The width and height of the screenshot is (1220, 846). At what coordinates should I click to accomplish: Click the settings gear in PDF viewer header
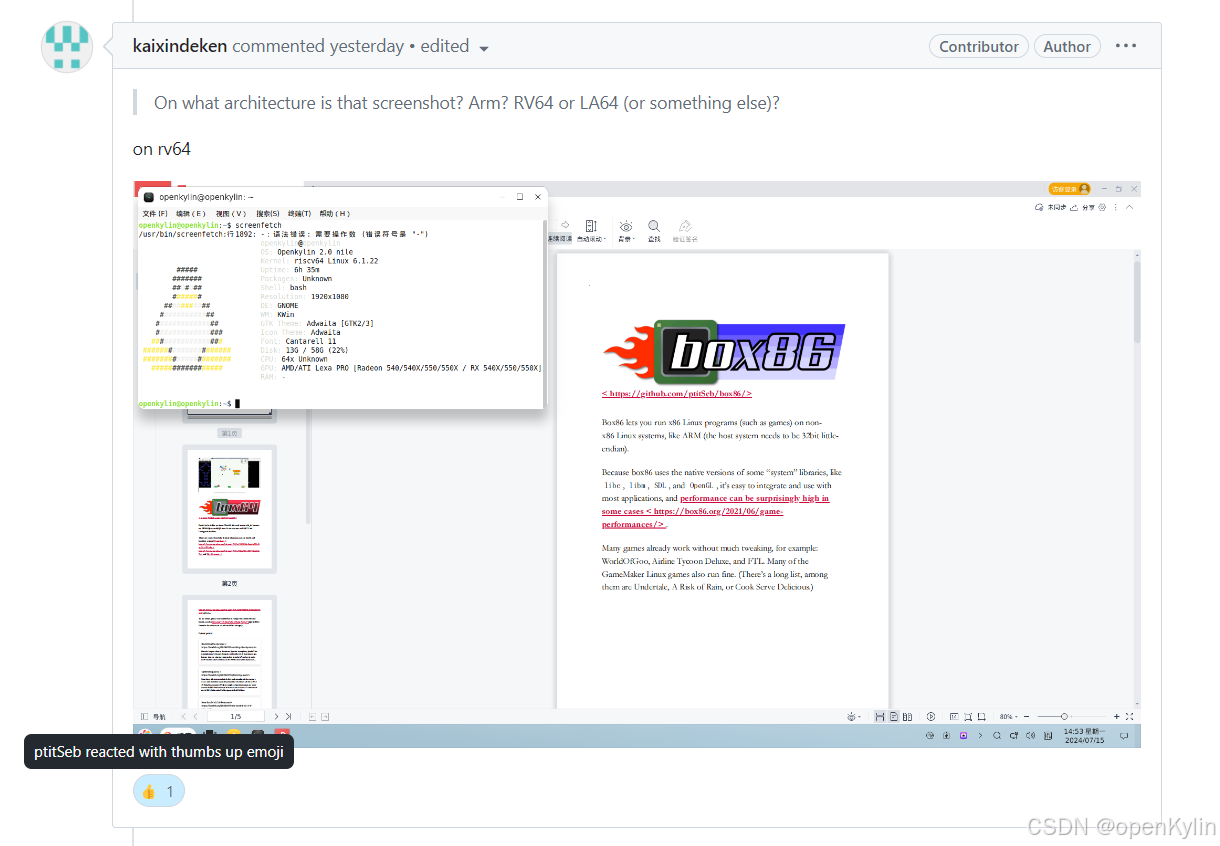click(x=1102, y=207)
